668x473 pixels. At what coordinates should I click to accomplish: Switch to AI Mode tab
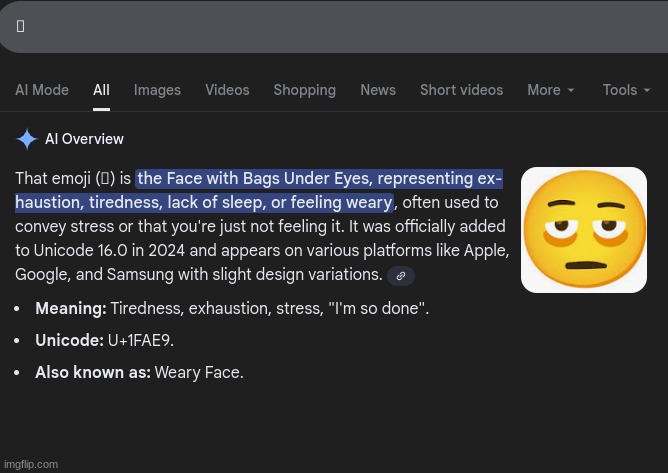click(x=42, y=90)
